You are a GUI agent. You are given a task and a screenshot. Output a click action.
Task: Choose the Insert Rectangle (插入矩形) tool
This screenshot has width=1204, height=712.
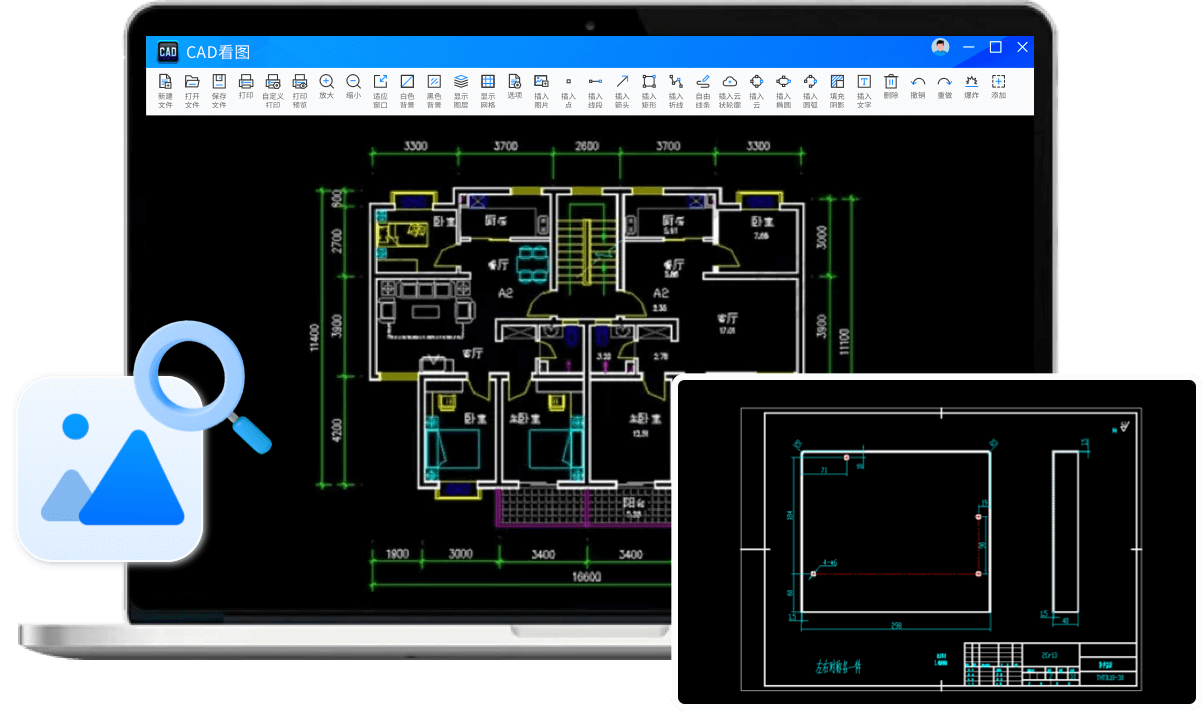[649, 82]
